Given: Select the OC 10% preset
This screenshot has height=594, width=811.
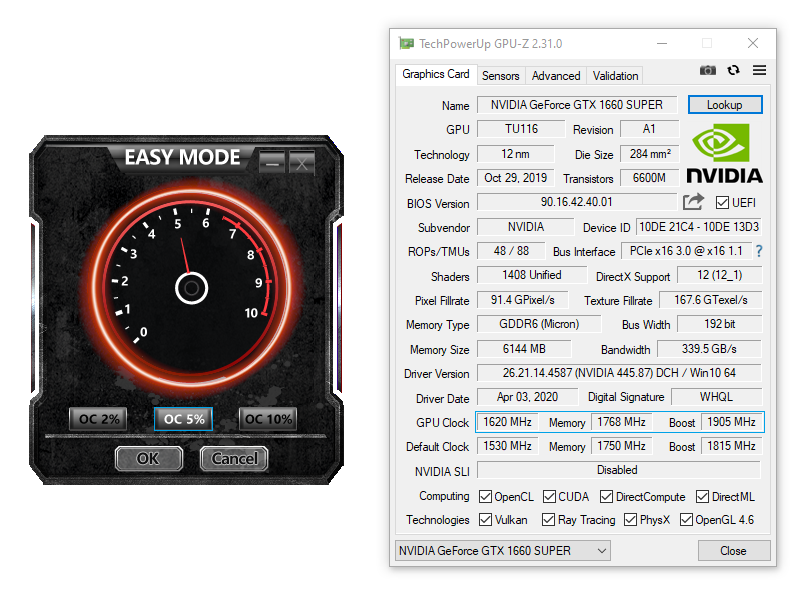Looking at the screenshot, I should click(x=268, y=419).
